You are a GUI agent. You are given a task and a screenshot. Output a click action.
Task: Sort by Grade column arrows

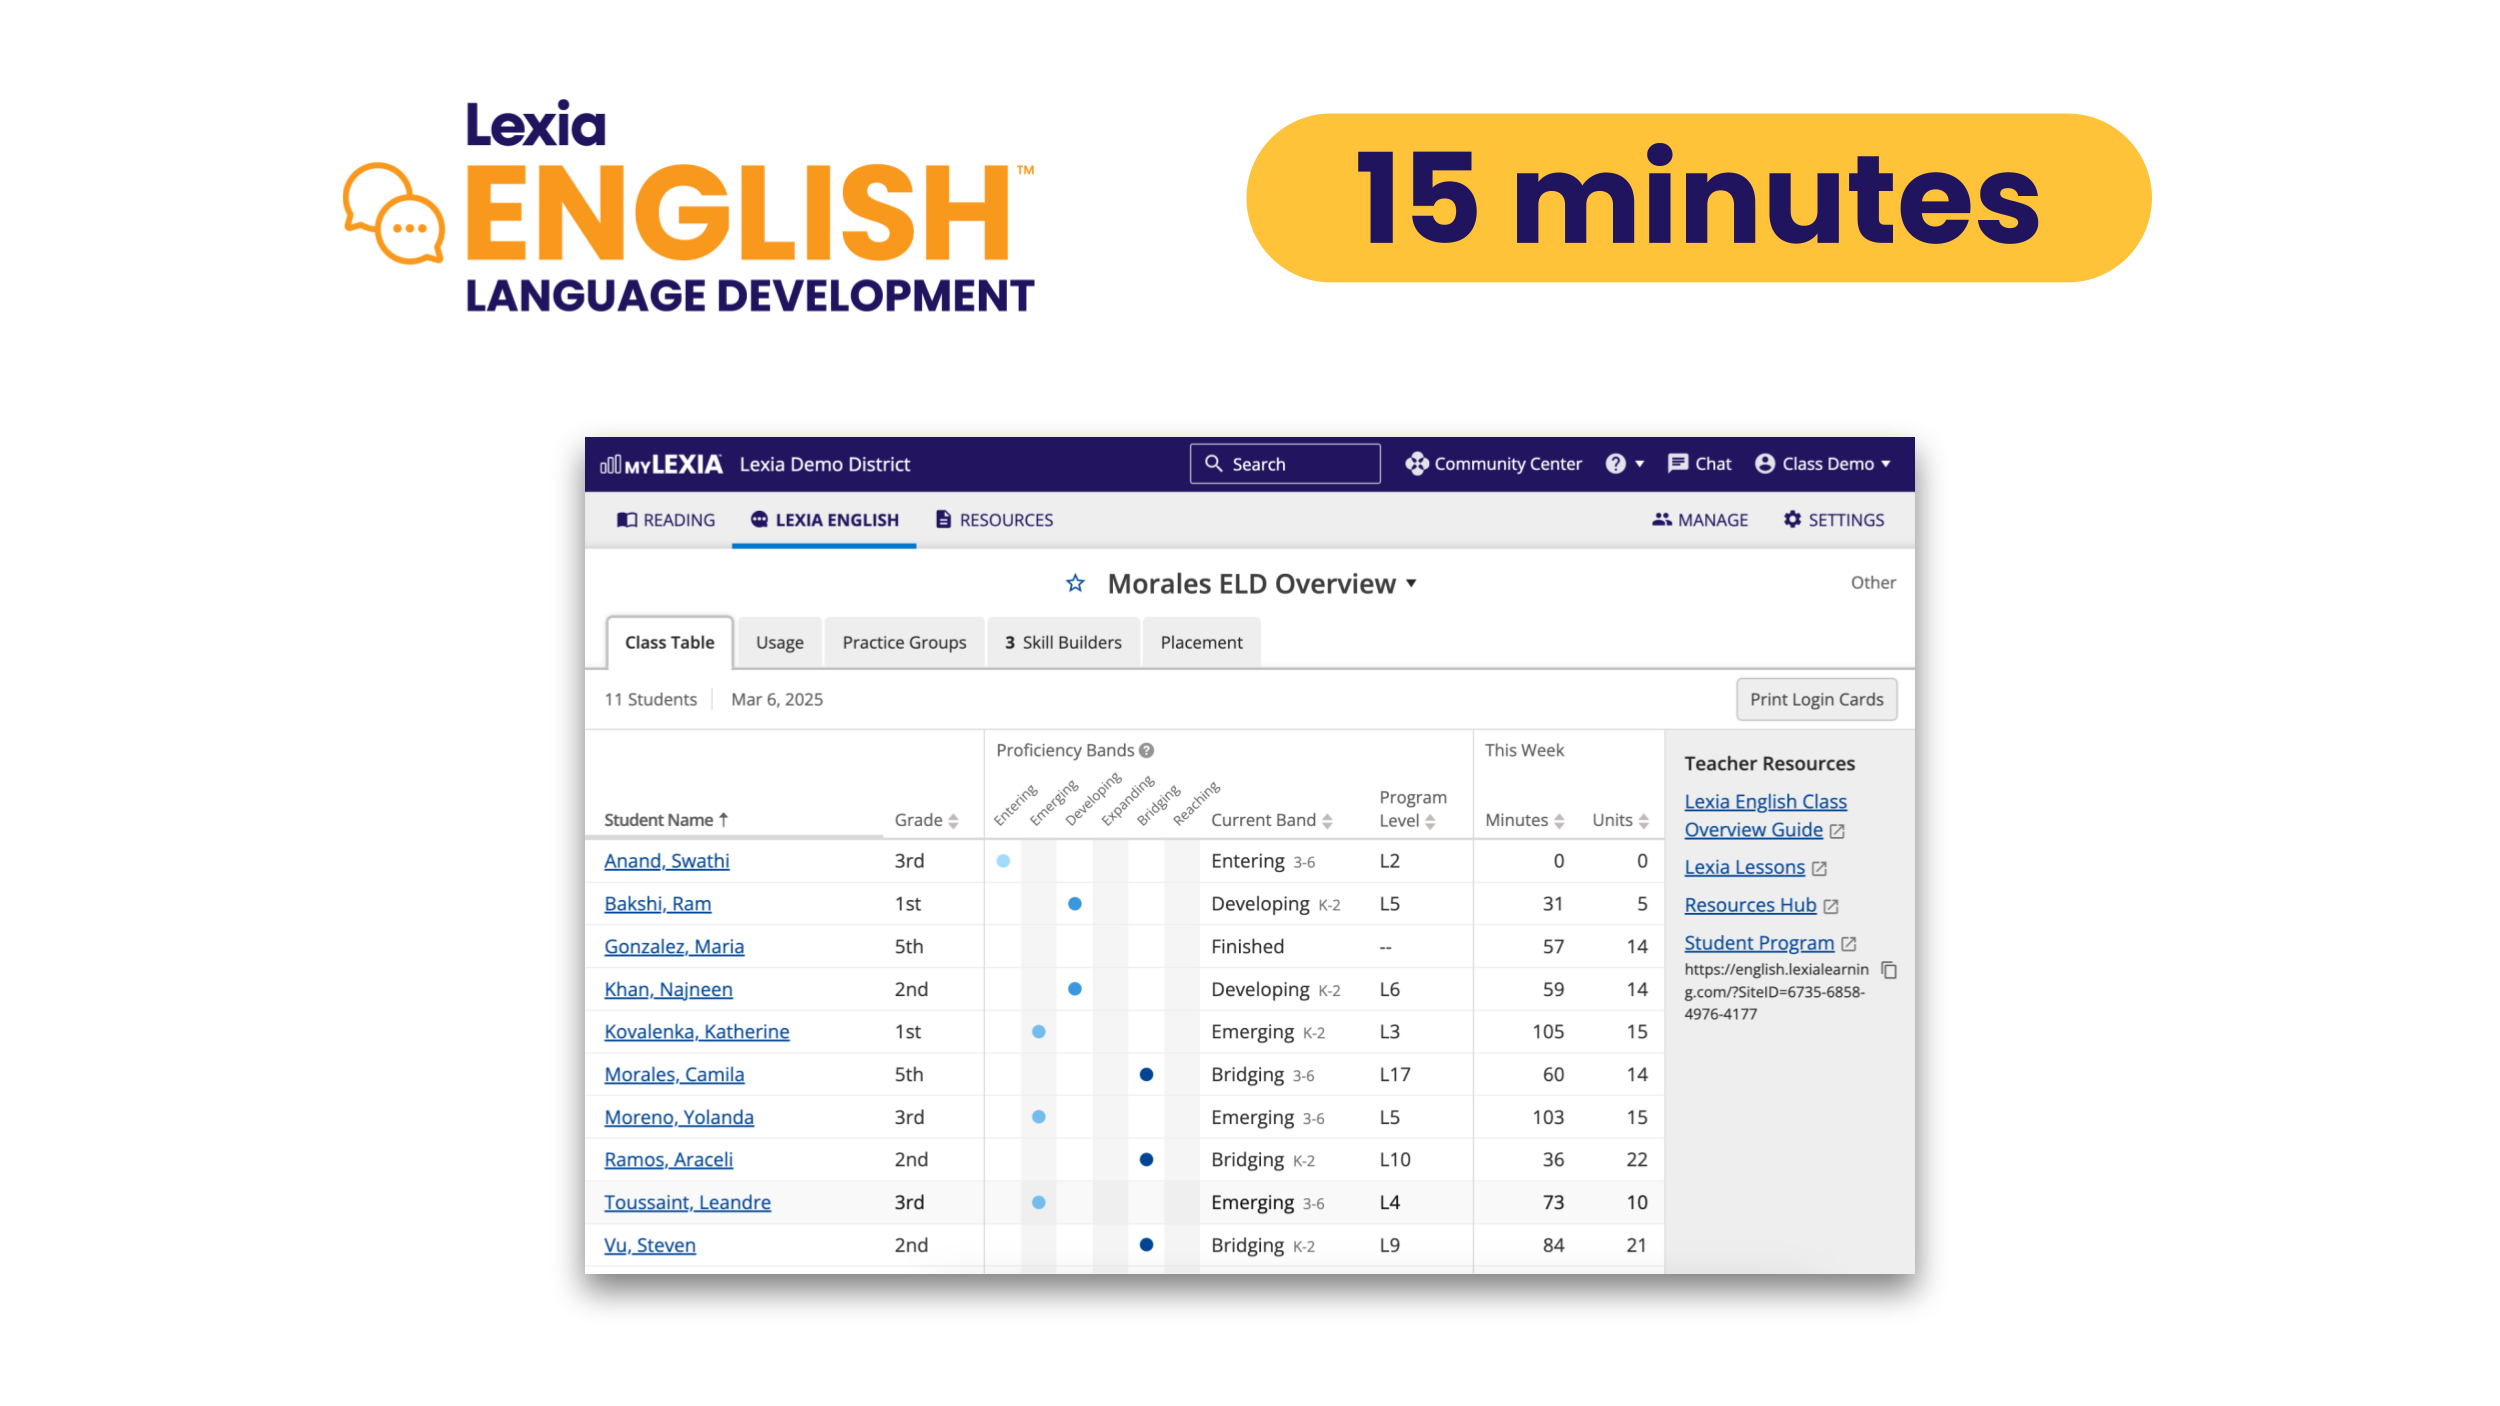click(953, 821)
